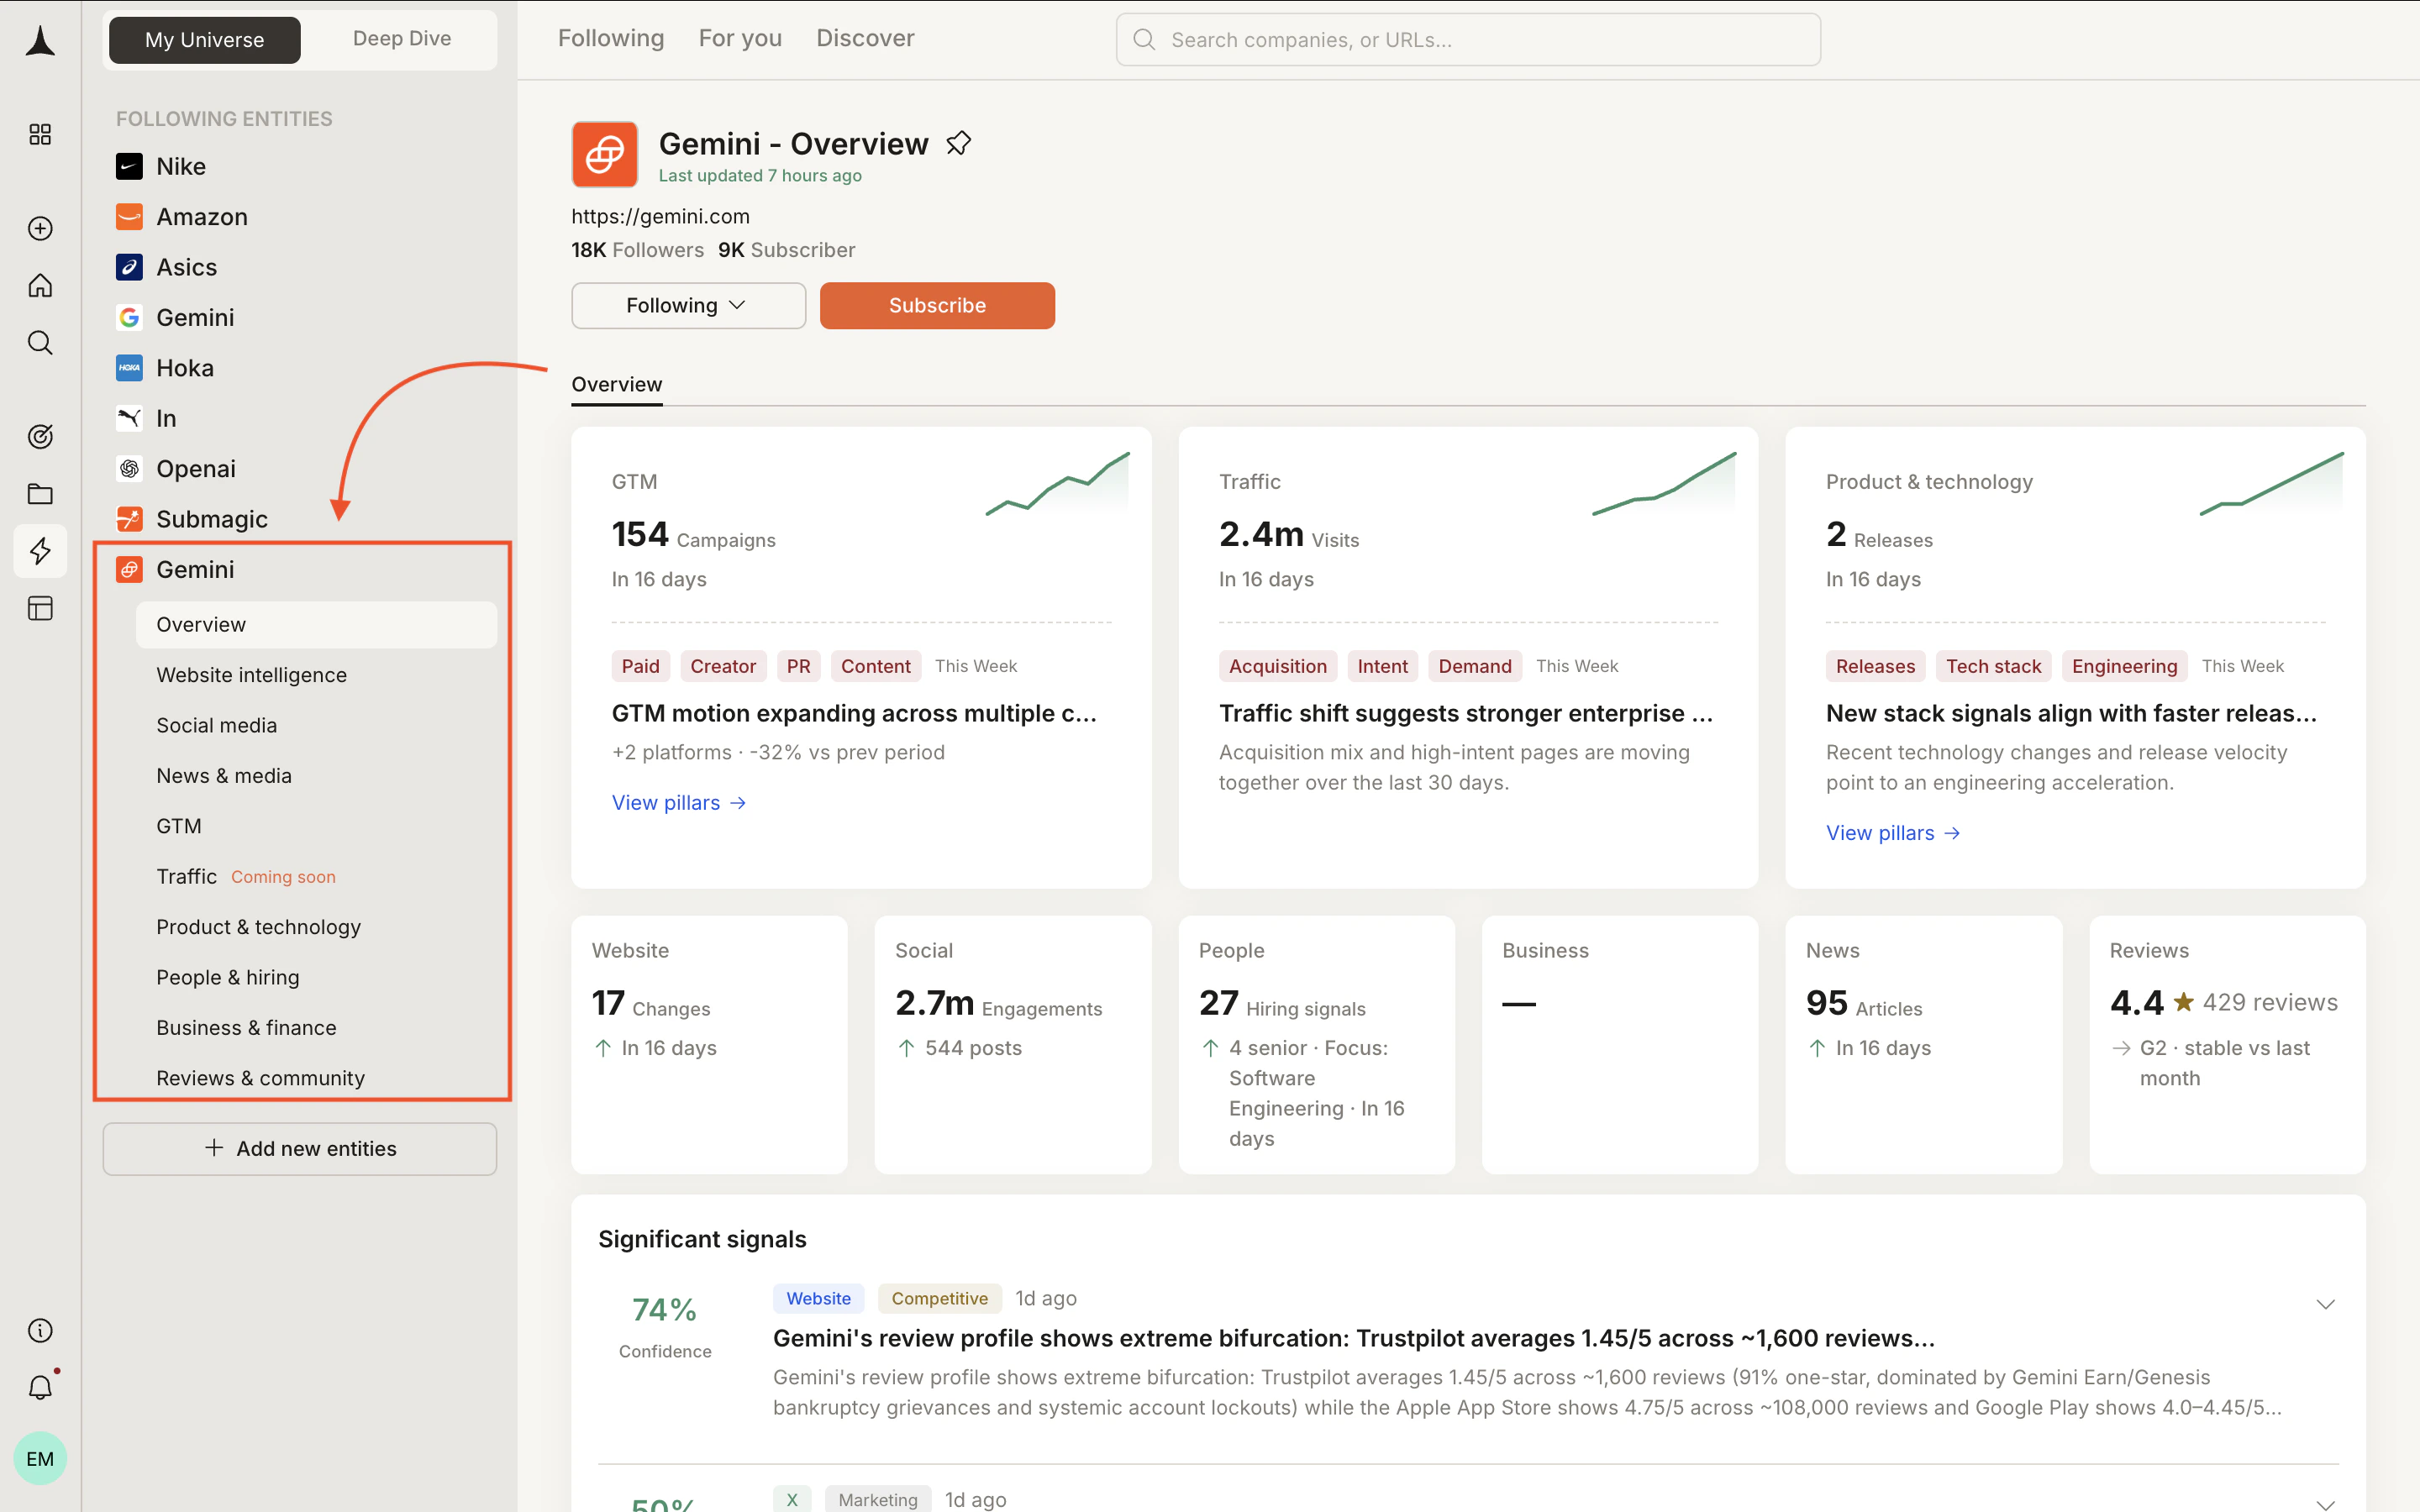Screen dimensions: 2420x1512
Task: Open the Social engagements card
Action: click(1013, 1045)
